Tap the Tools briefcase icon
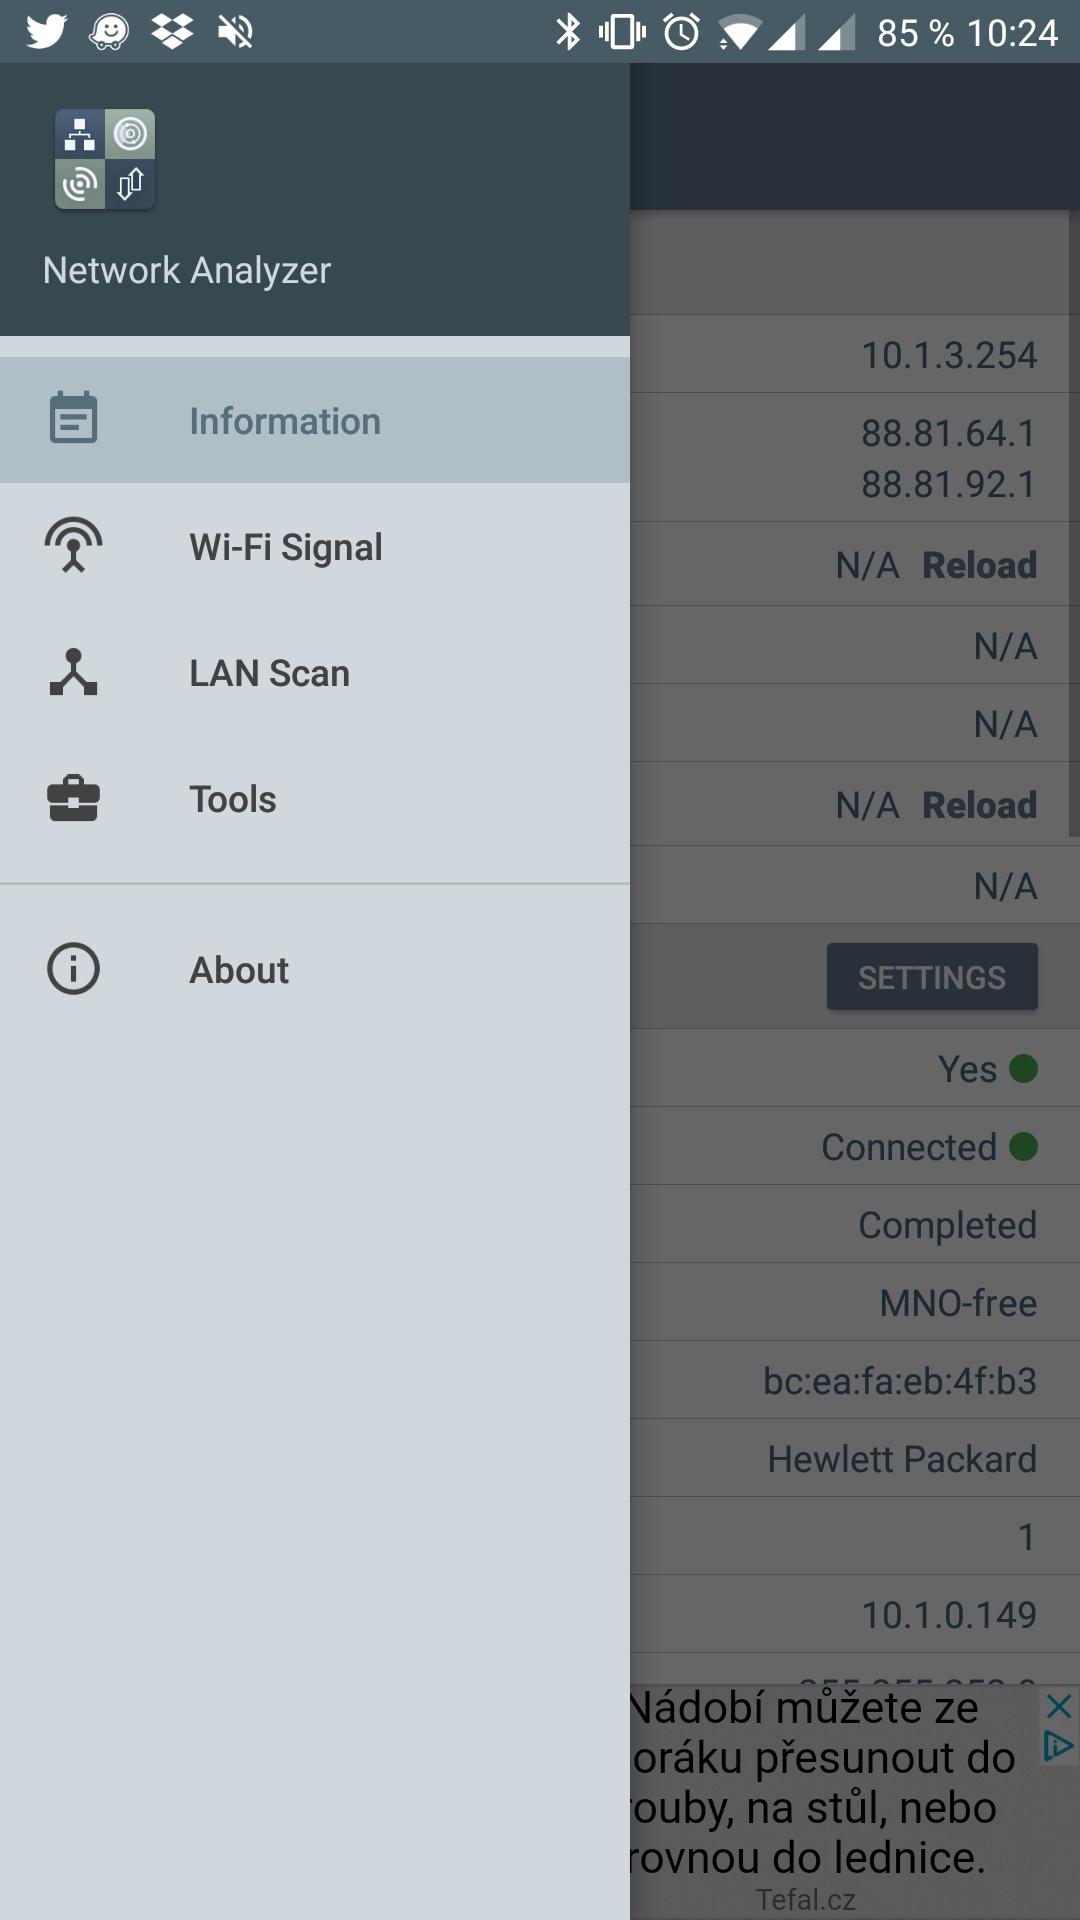The width and height of the screenshot is (1080, 1920). (x=73, y=799)
